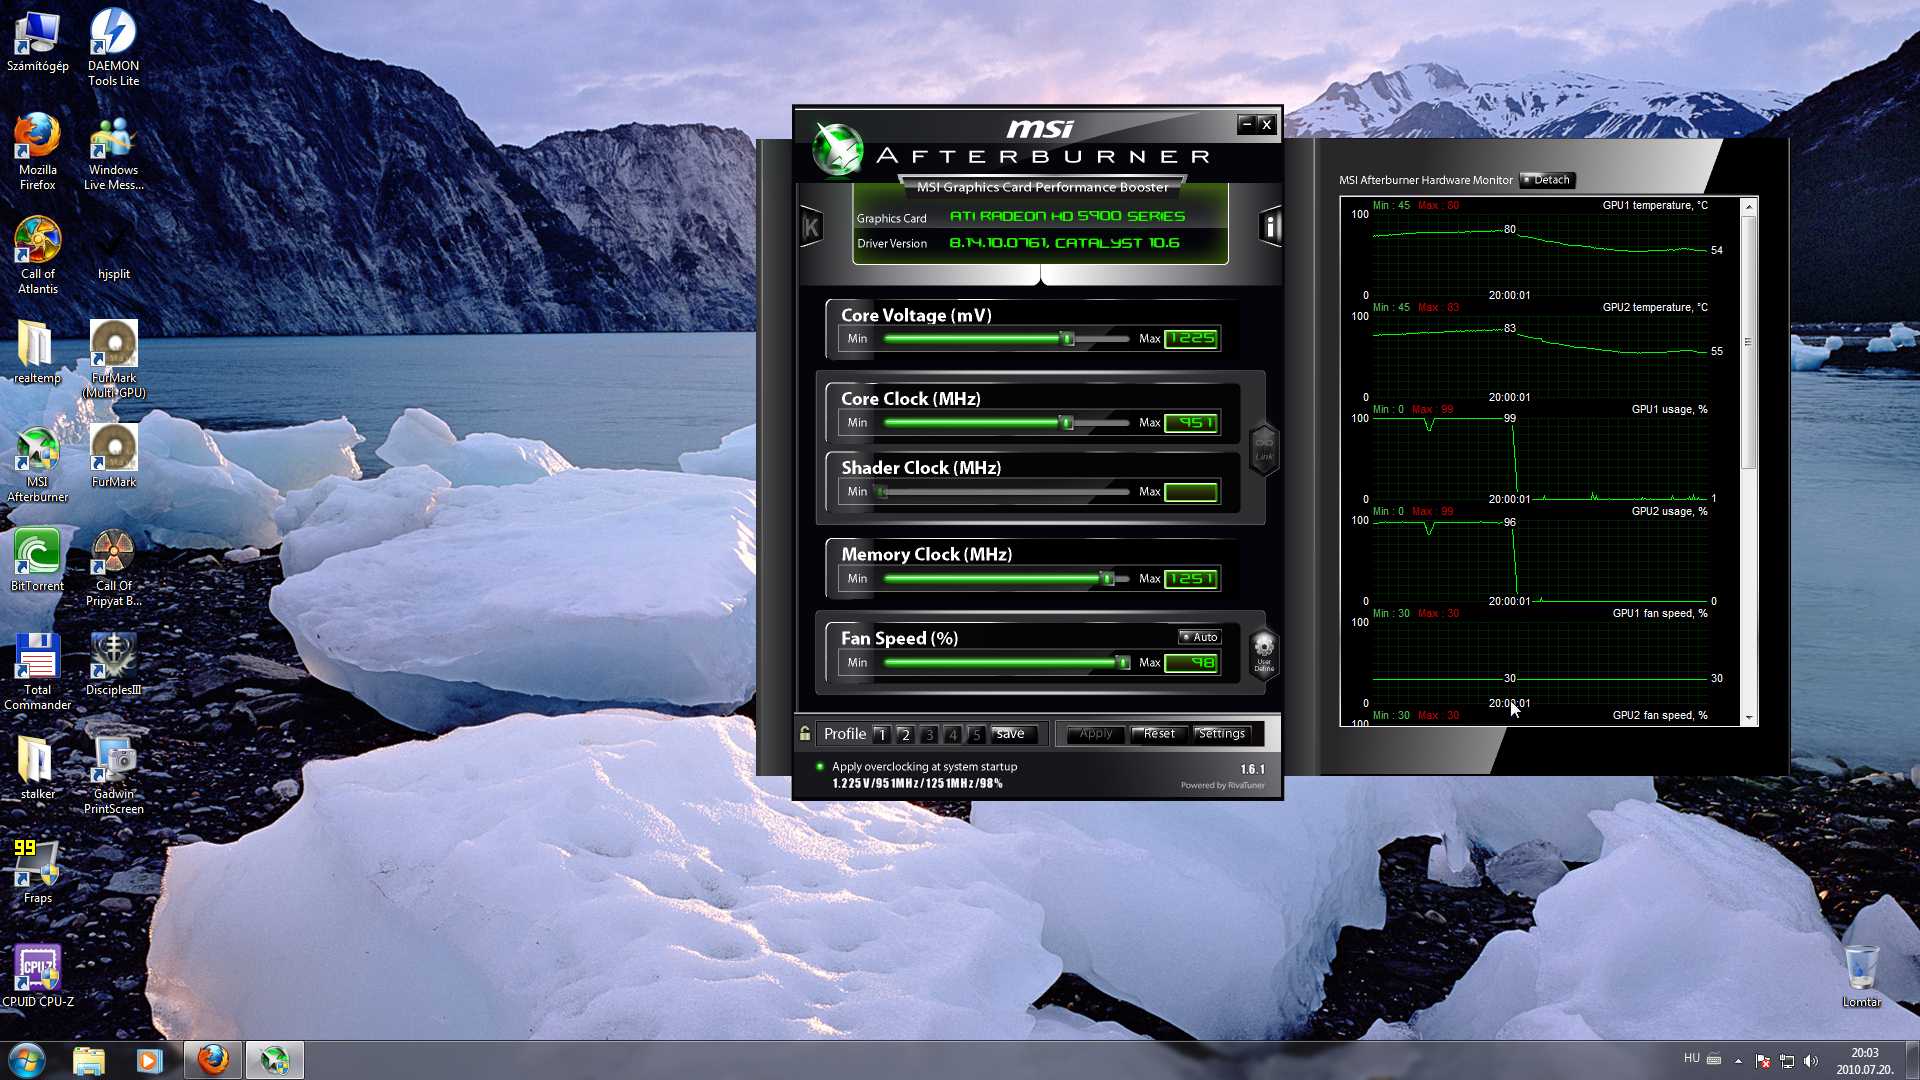Open CPUID CPU-Z desktop shortcut

37,977
